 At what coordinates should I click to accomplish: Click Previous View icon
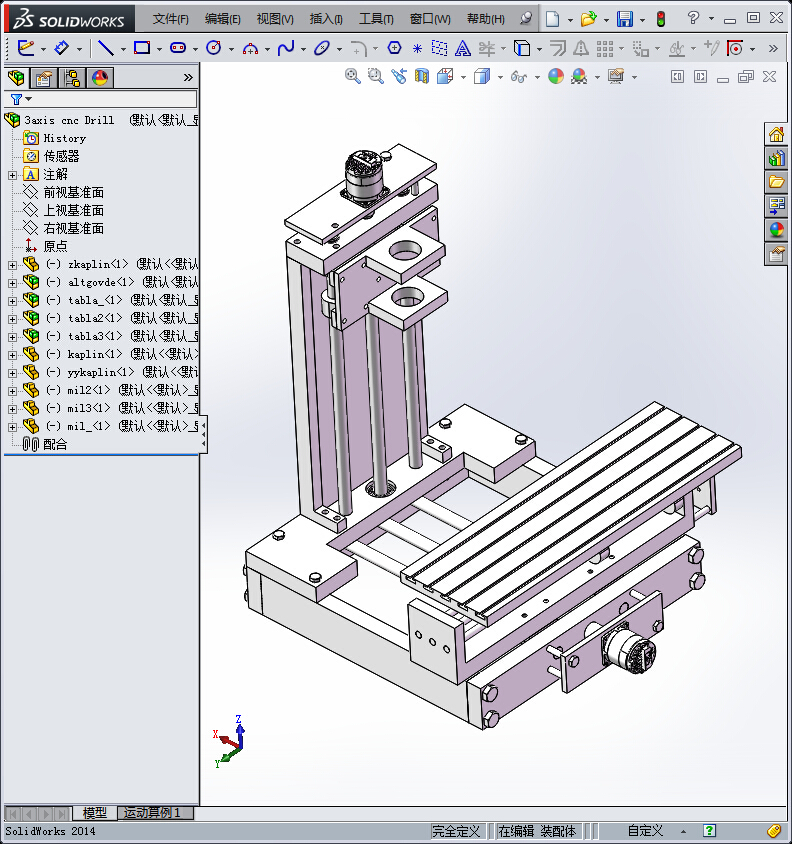point(398,76)
